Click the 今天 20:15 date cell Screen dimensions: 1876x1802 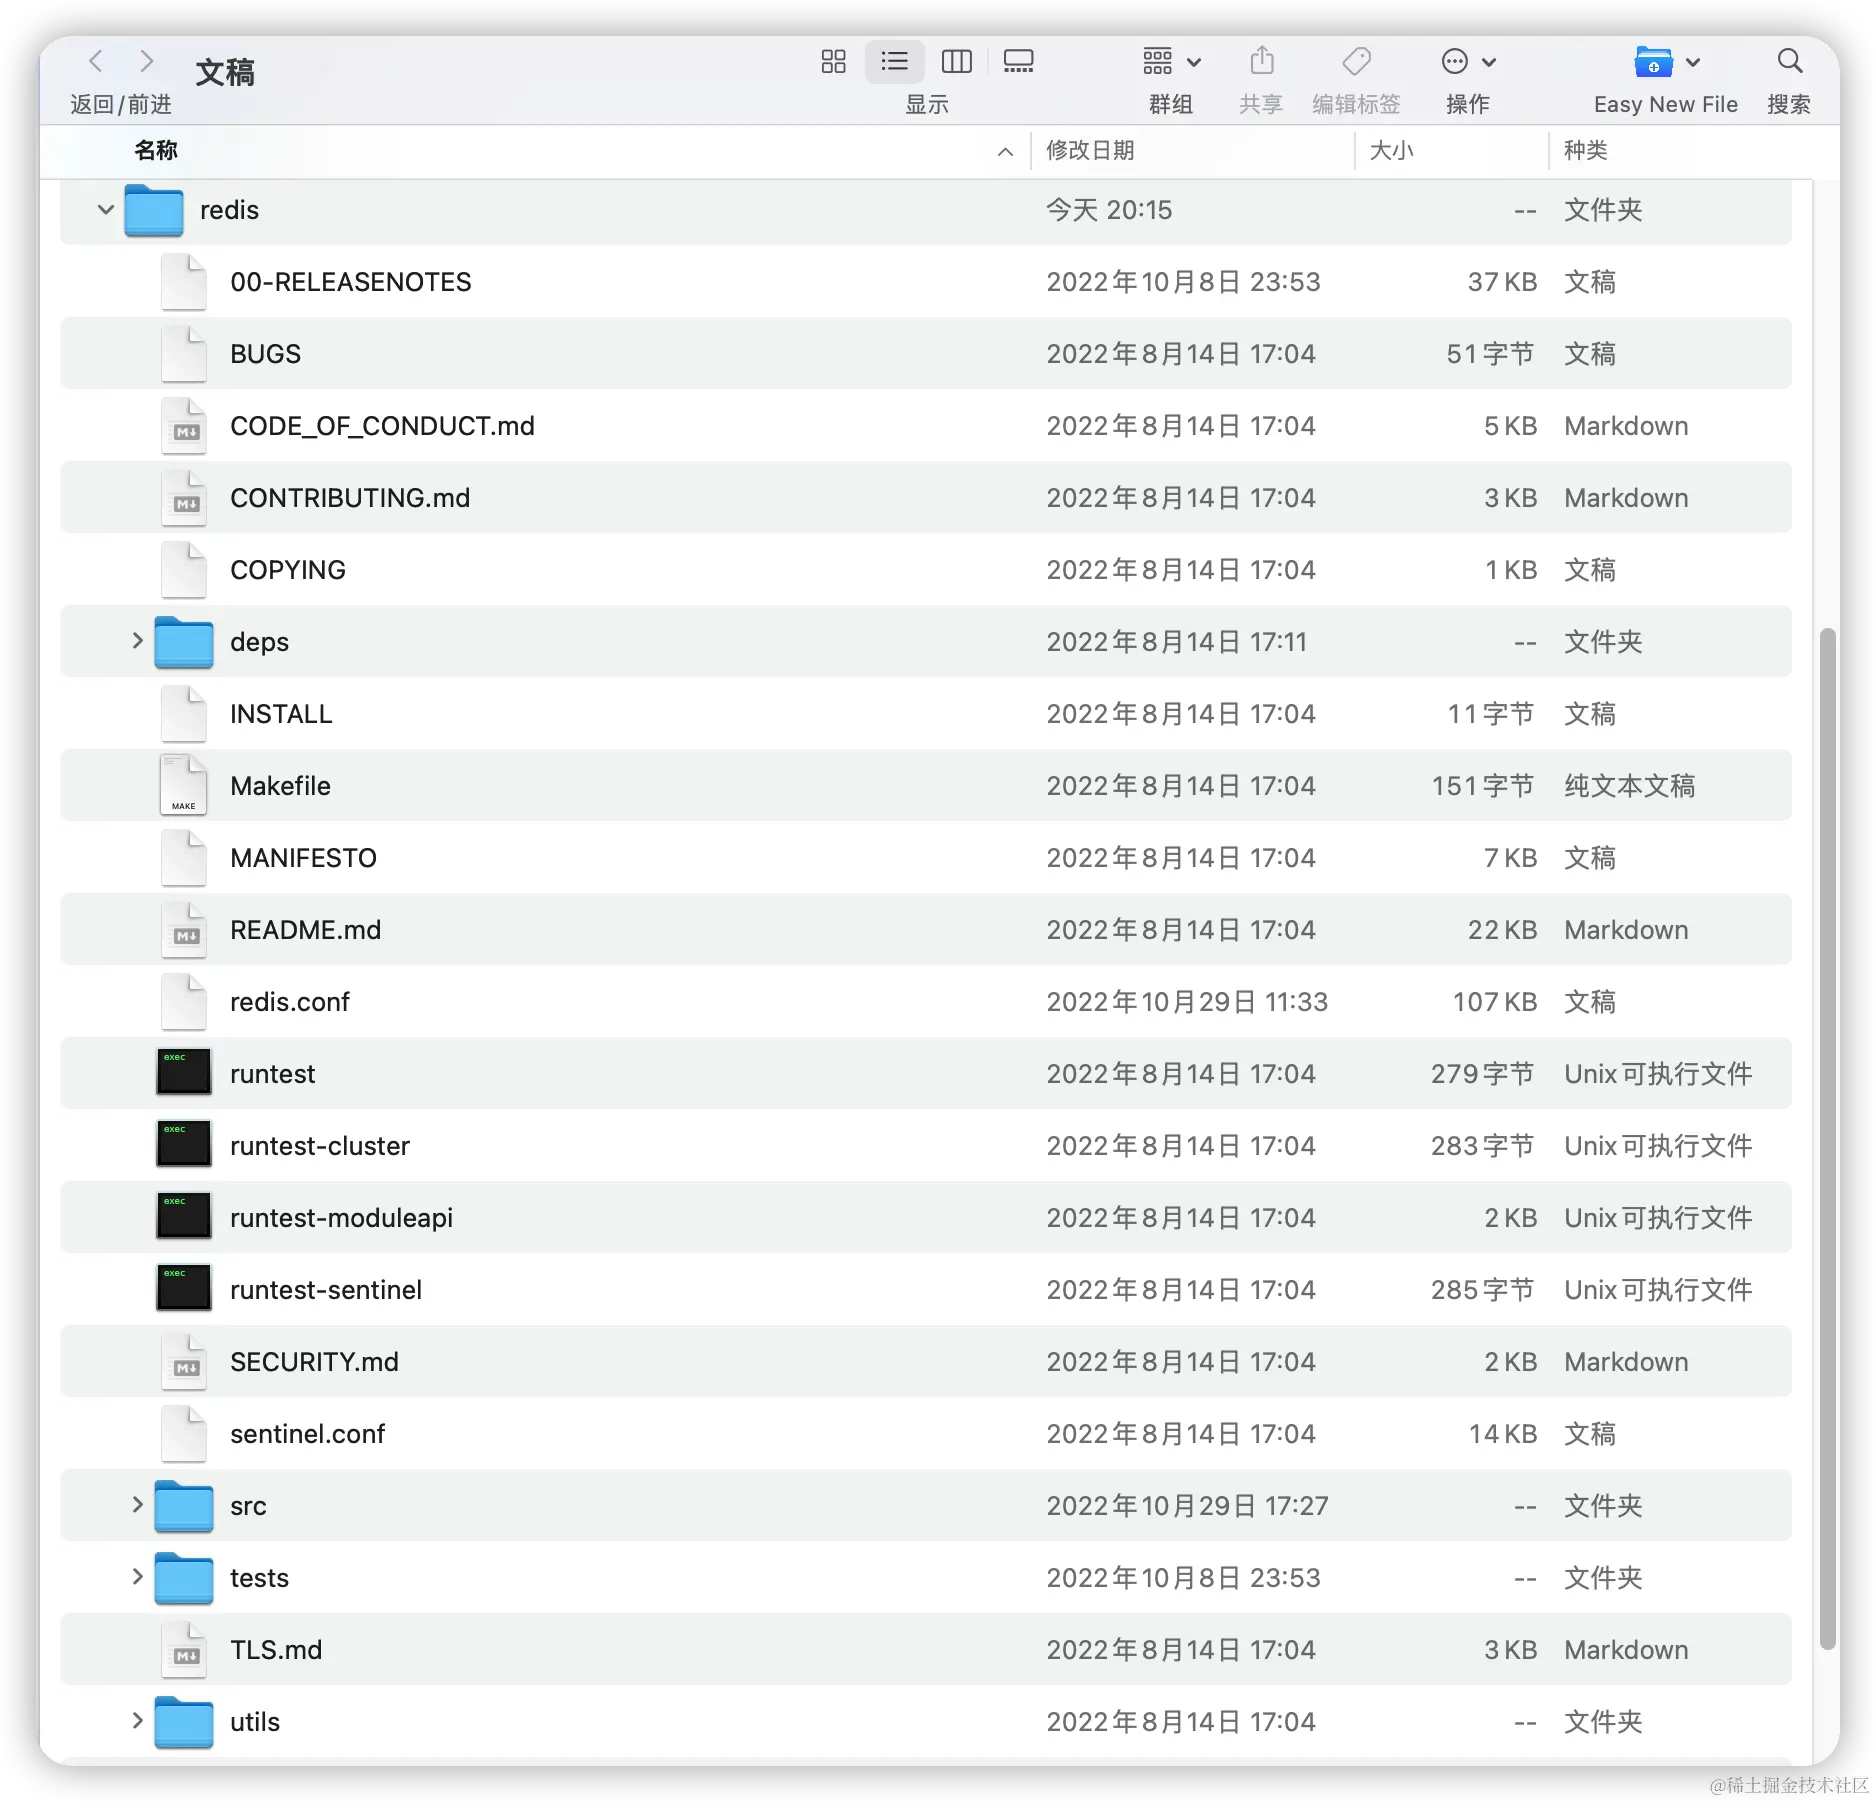tap(1109, 210)
